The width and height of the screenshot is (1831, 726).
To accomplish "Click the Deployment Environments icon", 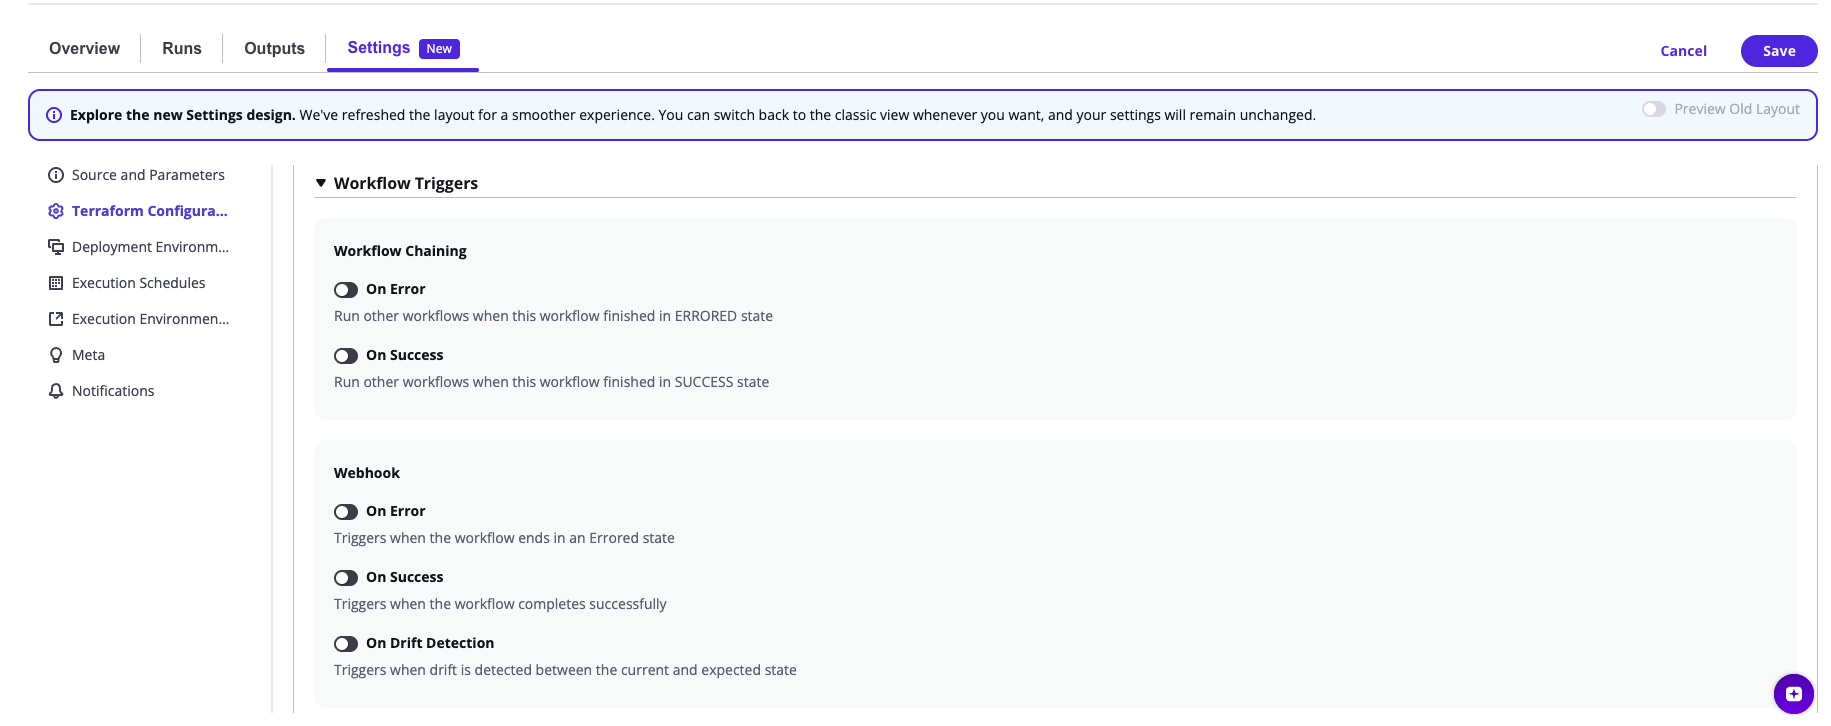I will pyautogui.click(x=55, y=247).
